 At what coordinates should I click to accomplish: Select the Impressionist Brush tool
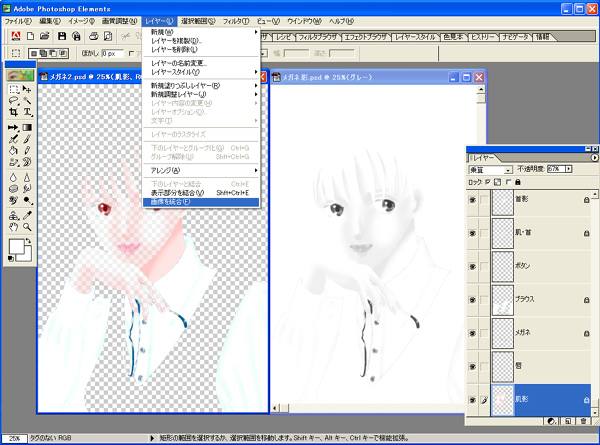point(27,162)
